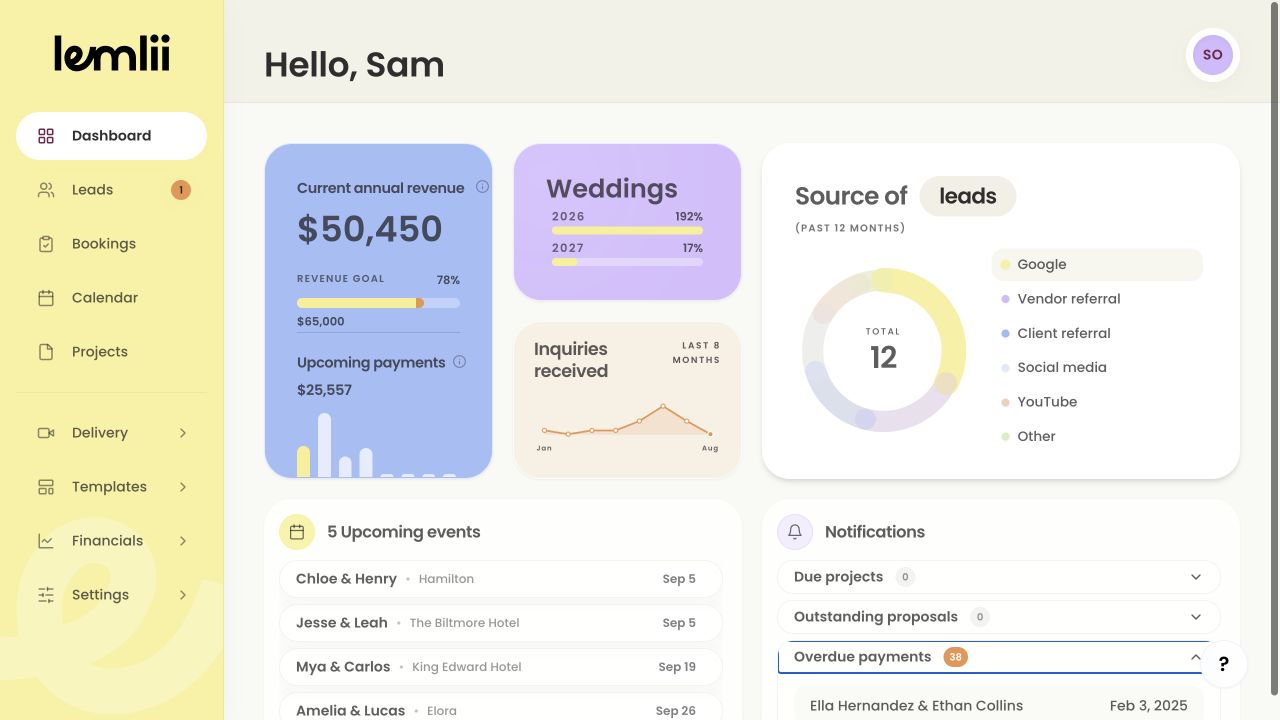Screen dimensions: 1280x720
Task: Click the lemlii logo
Action: (112, 53)
